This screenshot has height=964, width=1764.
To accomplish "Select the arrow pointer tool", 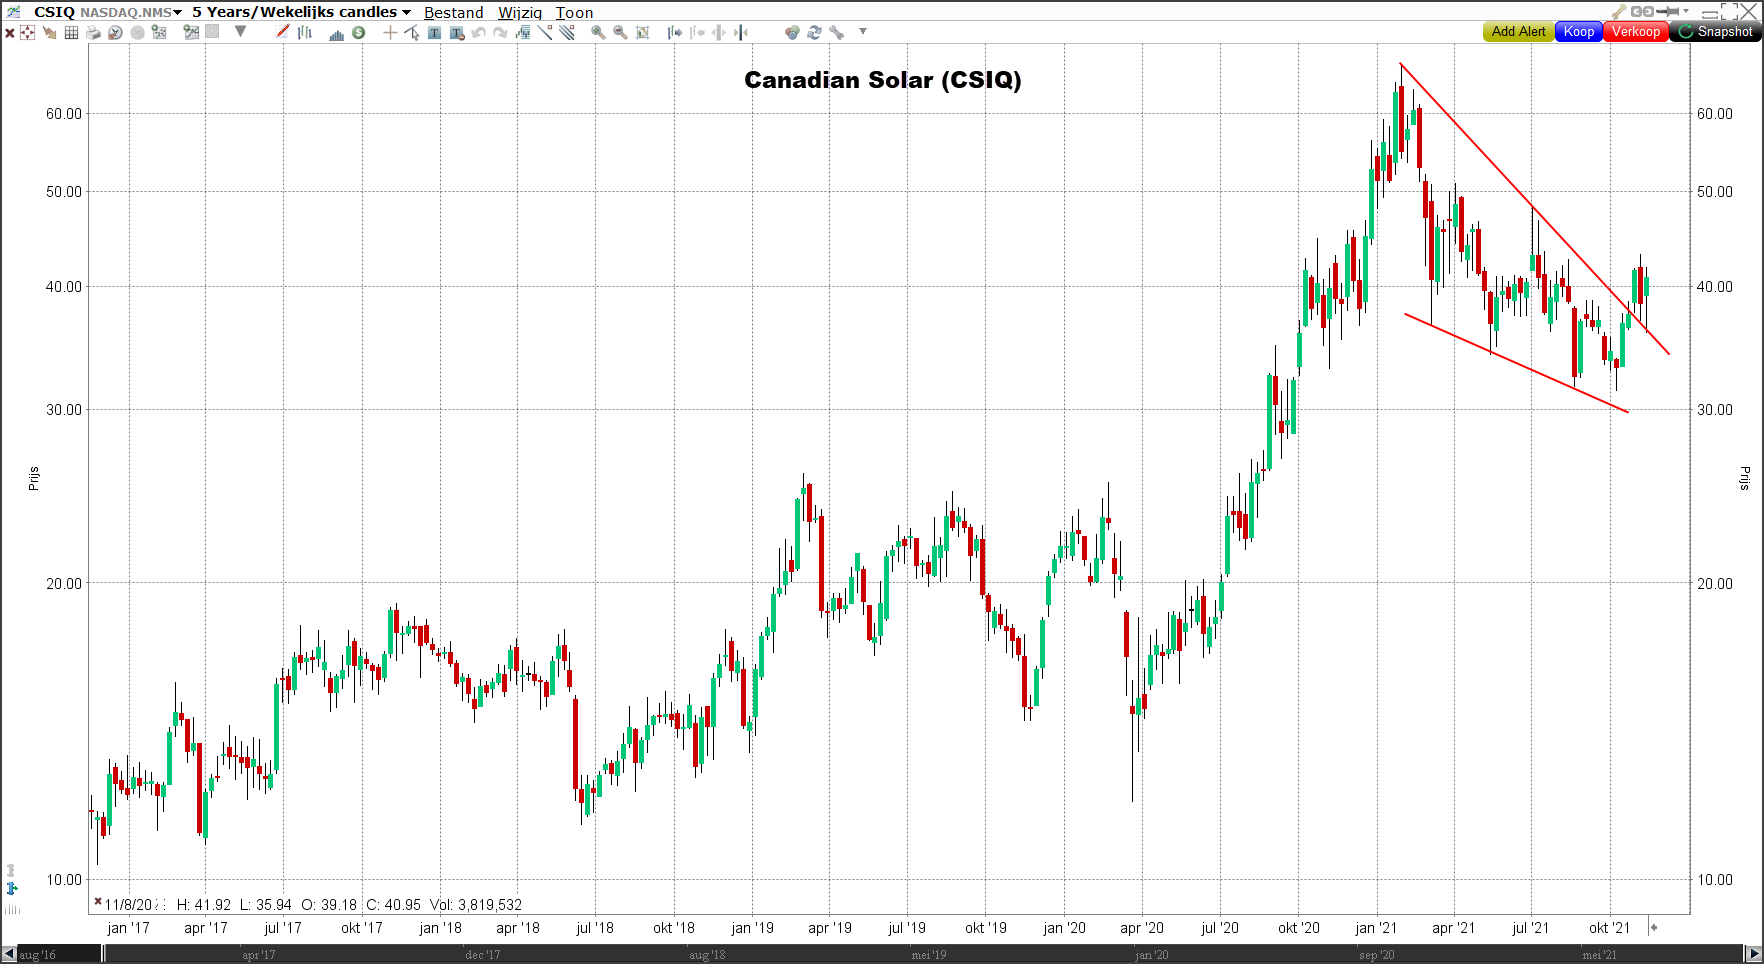I will click(412, 32).
